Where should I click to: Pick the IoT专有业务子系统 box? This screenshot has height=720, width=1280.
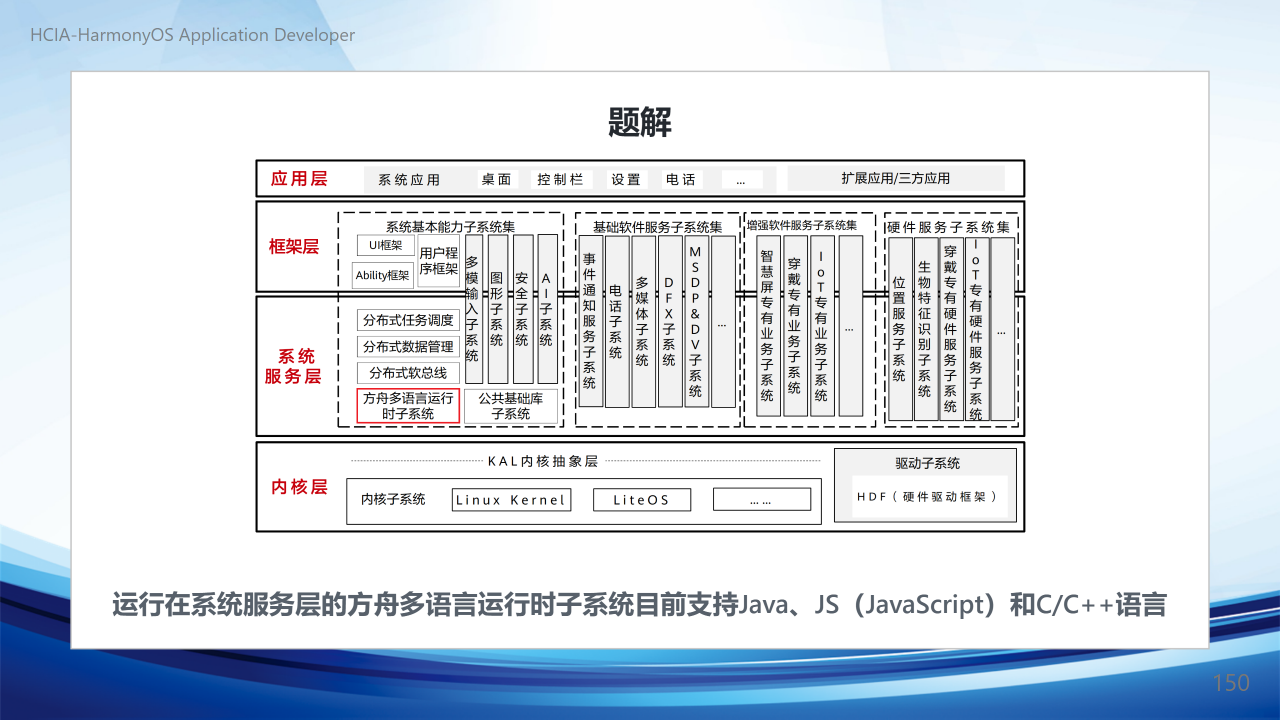click(x=822, y=326)
